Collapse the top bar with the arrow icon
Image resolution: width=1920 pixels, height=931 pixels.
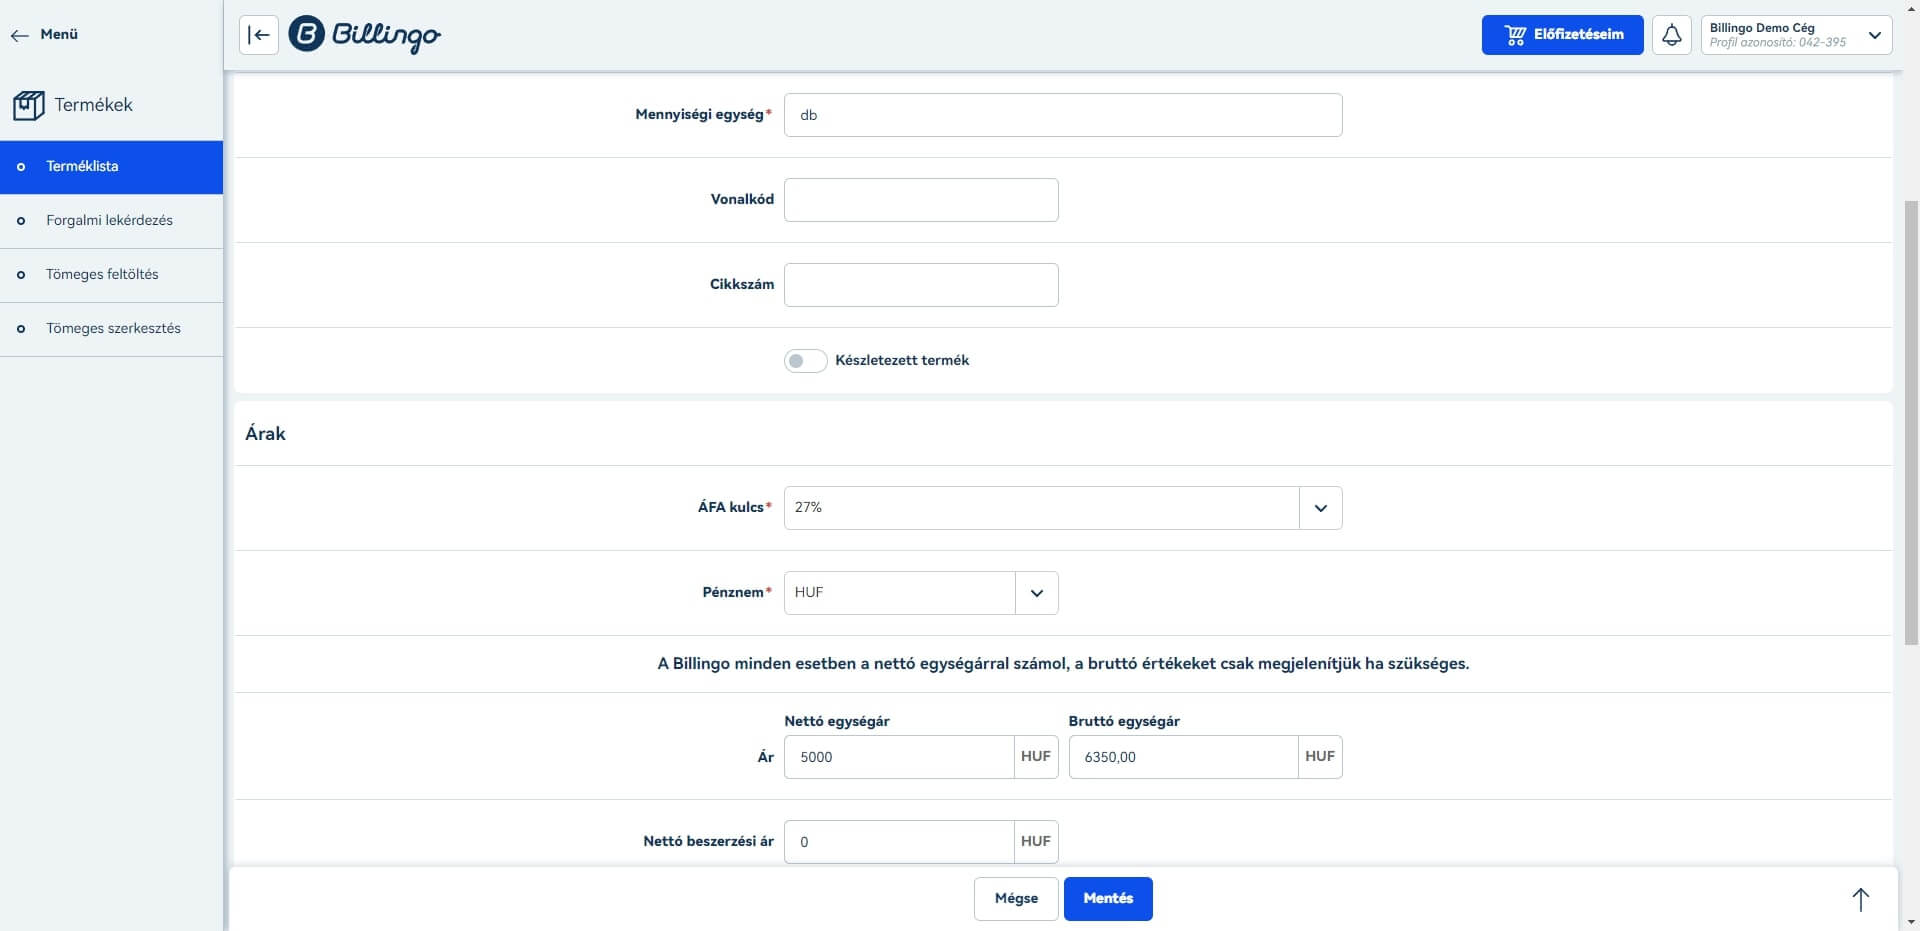click(x=258, y=35)
